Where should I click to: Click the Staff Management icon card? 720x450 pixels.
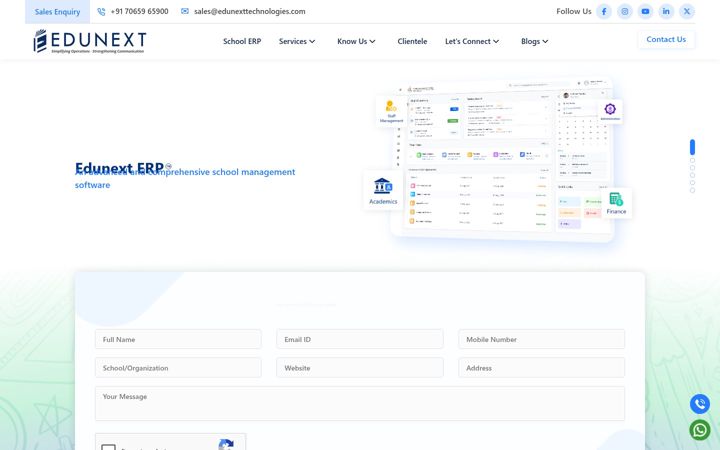click(x=391, y=112)
